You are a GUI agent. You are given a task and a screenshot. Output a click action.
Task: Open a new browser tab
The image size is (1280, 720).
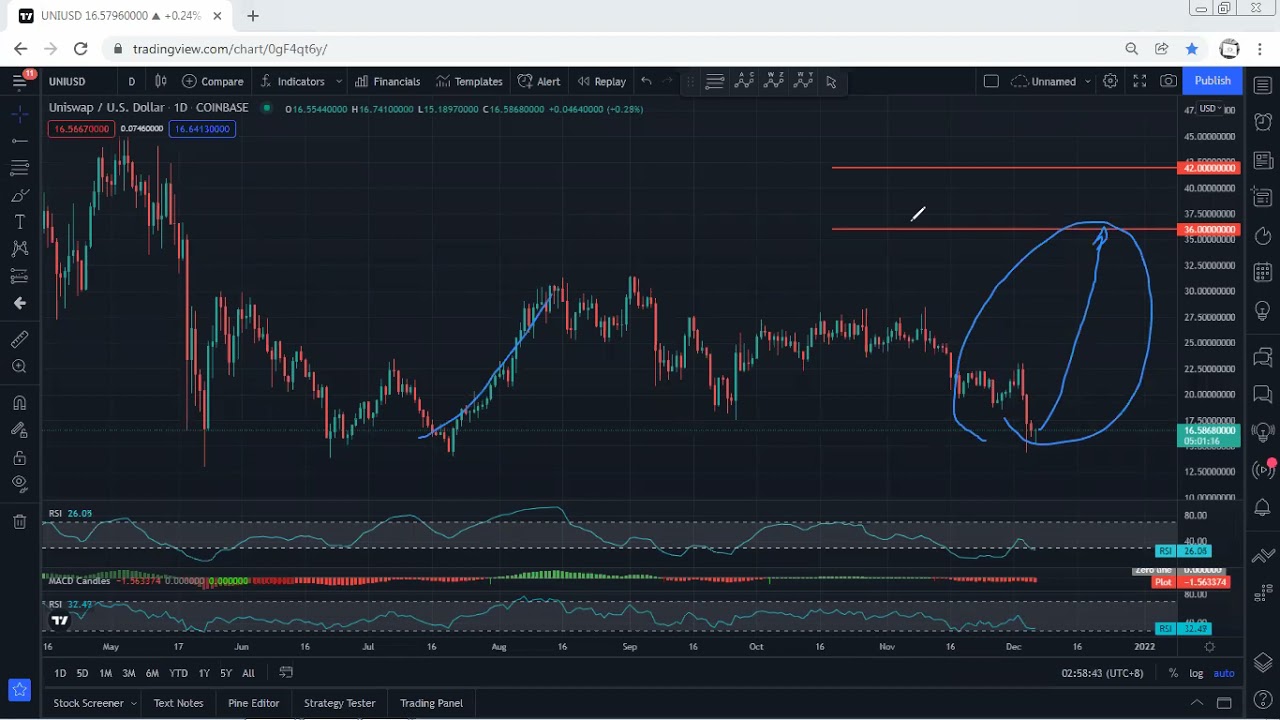click(253, 16)
